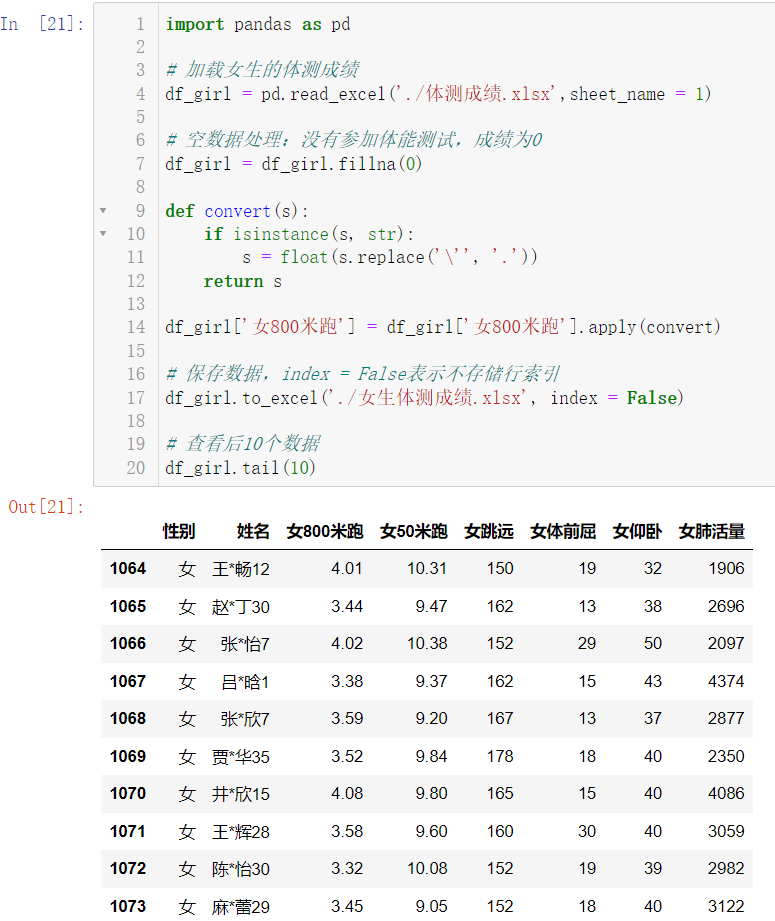Click the comment starting with '保存数据'
This screenshot has height=921, width=775.
363,374
